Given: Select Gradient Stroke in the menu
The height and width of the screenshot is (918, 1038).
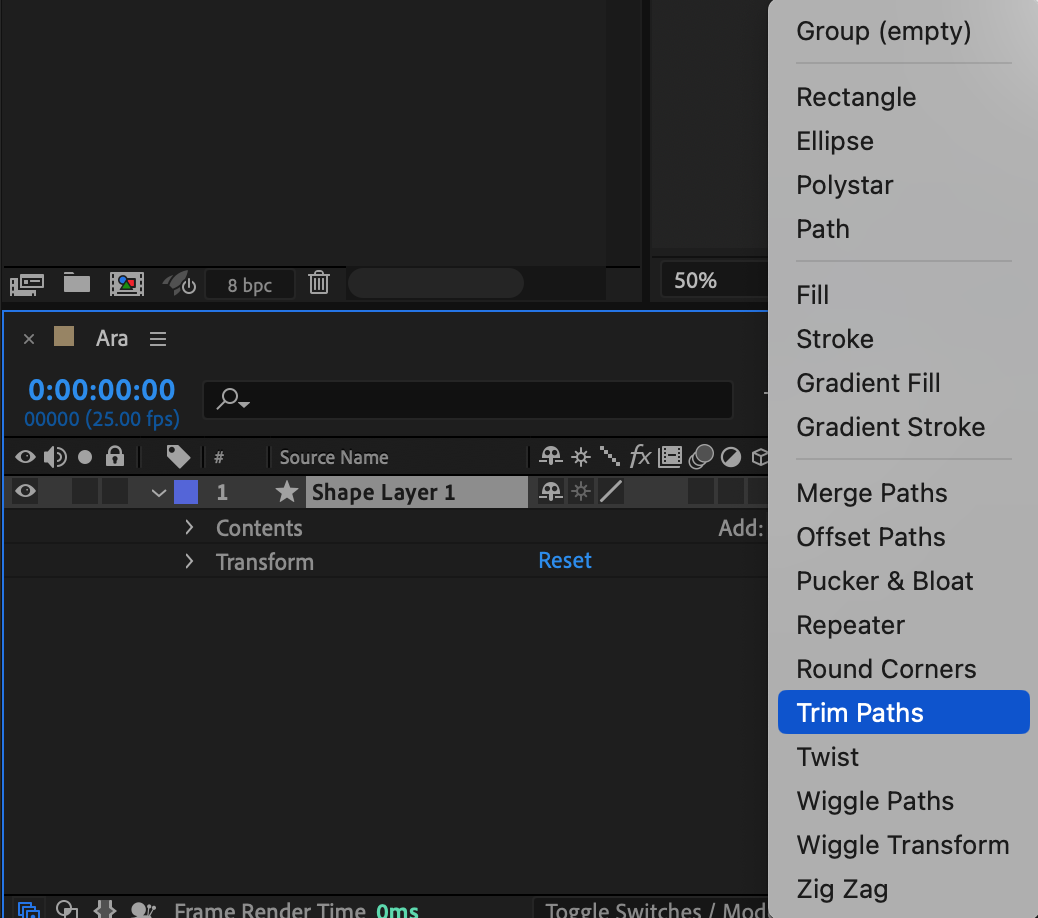Looking at the screenshot, I should point(890,427).
